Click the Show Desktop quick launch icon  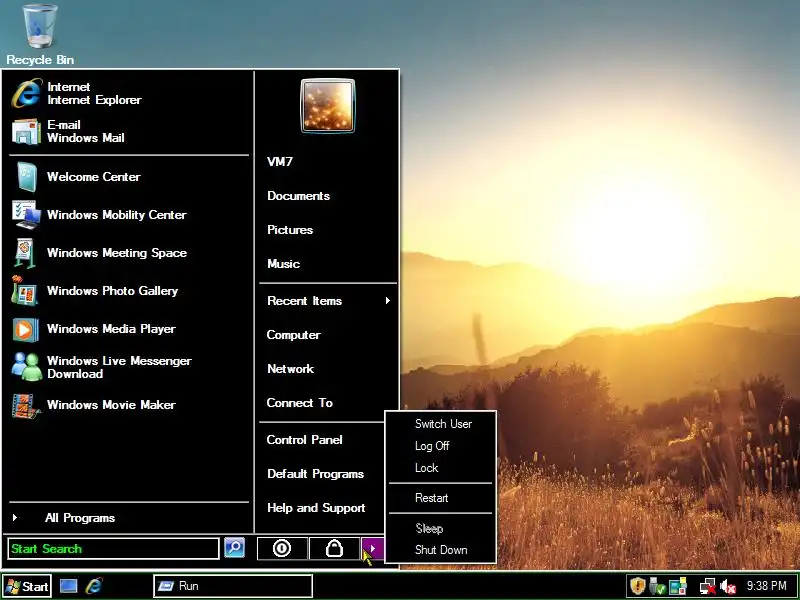tap(68, 586)
